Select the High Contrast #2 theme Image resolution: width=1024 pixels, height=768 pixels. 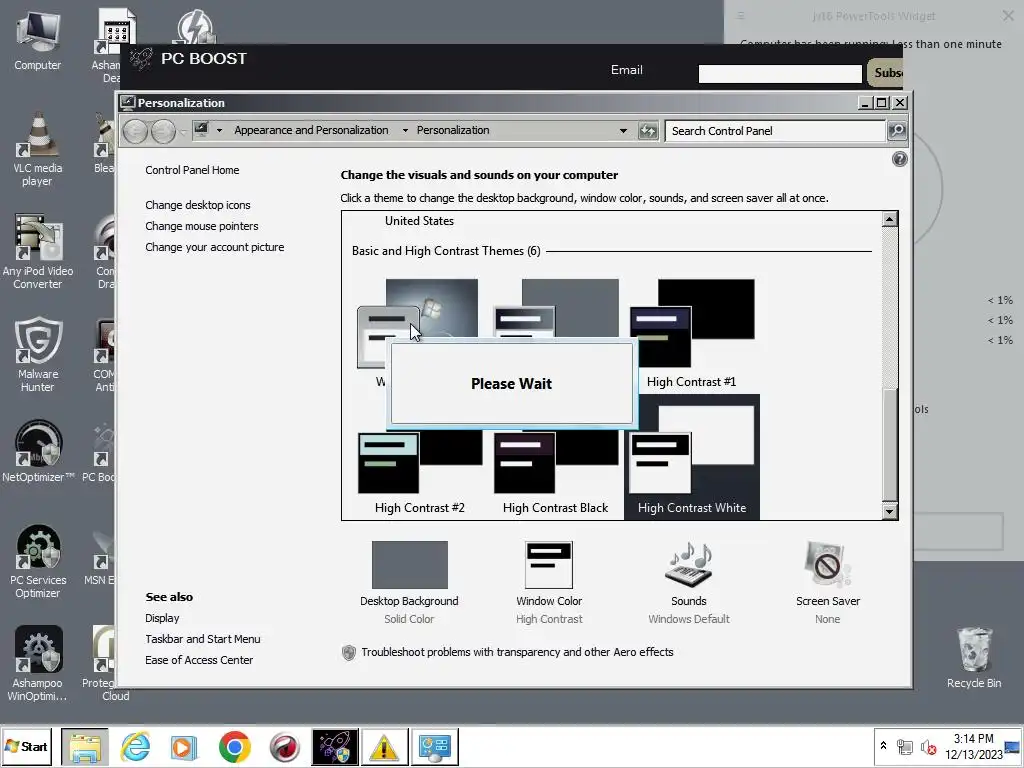click(x=420, y=472)
